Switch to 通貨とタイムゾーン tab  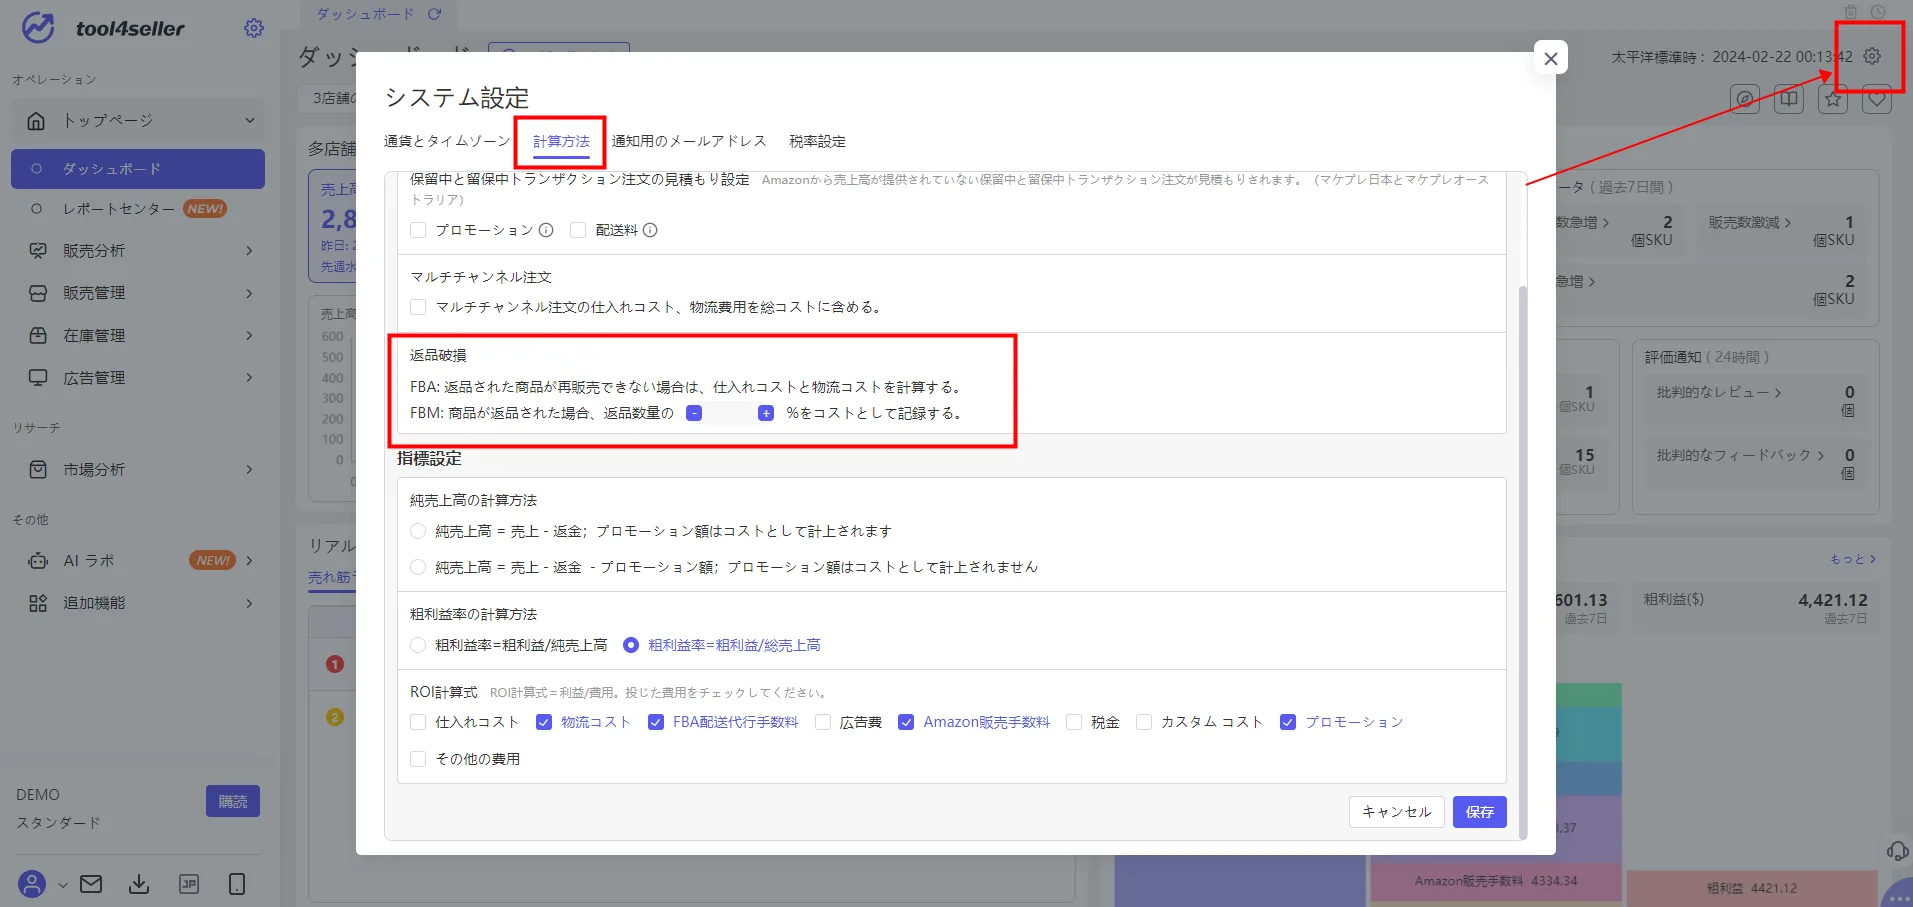click(x=447, y=141)
